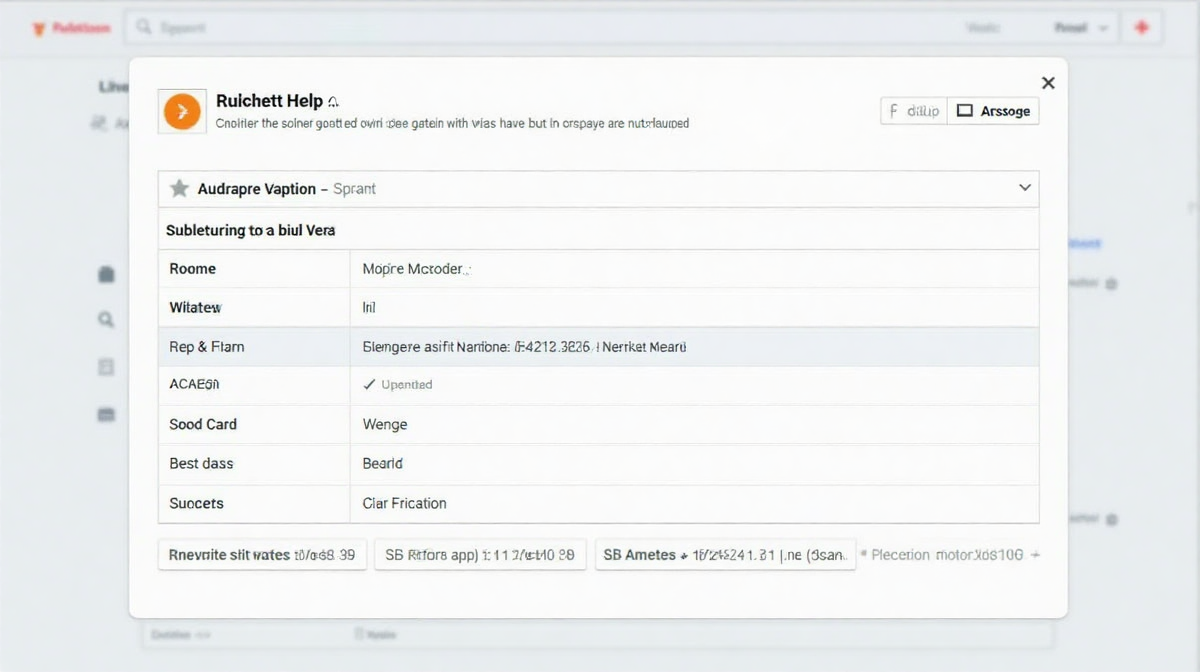Viewport: 1200px width, 672px height.
Task: Click the blurred search magnifier in left sidebar
Action: [106, 320]
